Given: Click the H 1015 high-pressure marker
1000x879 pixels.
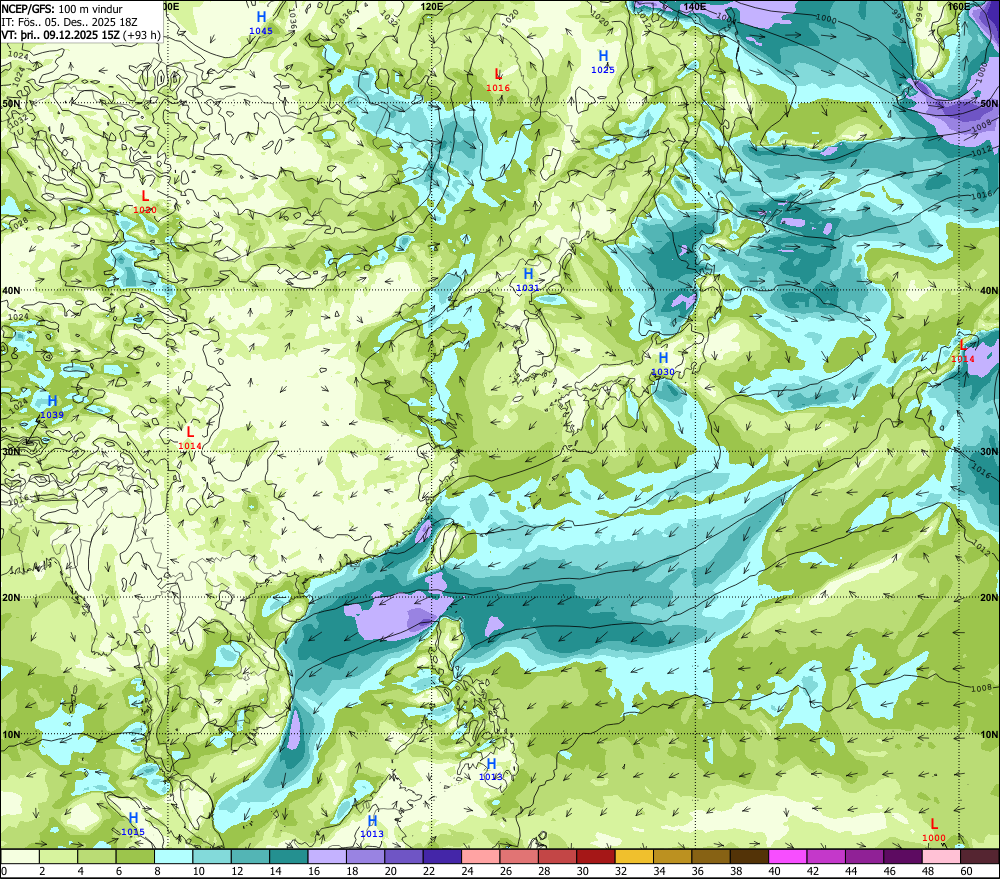Looking at the screenshot, I should click(x=133, y=824).
